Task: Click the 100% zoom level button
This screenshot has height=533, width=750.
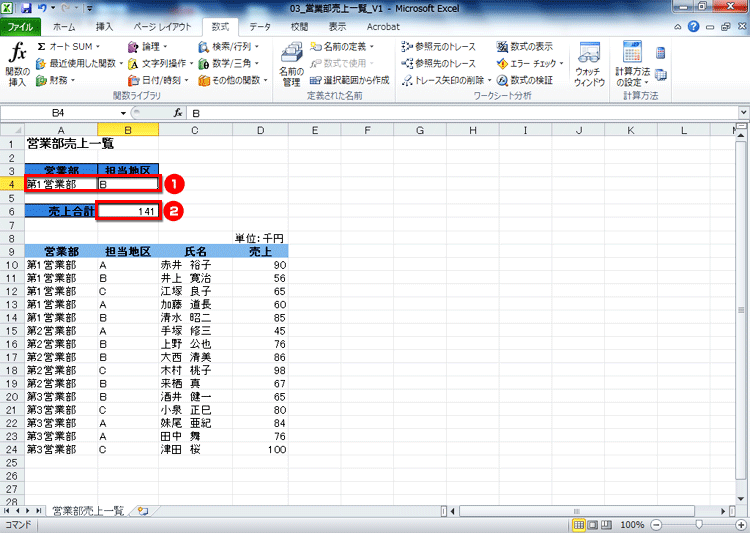Action: [x=632, y=525]
